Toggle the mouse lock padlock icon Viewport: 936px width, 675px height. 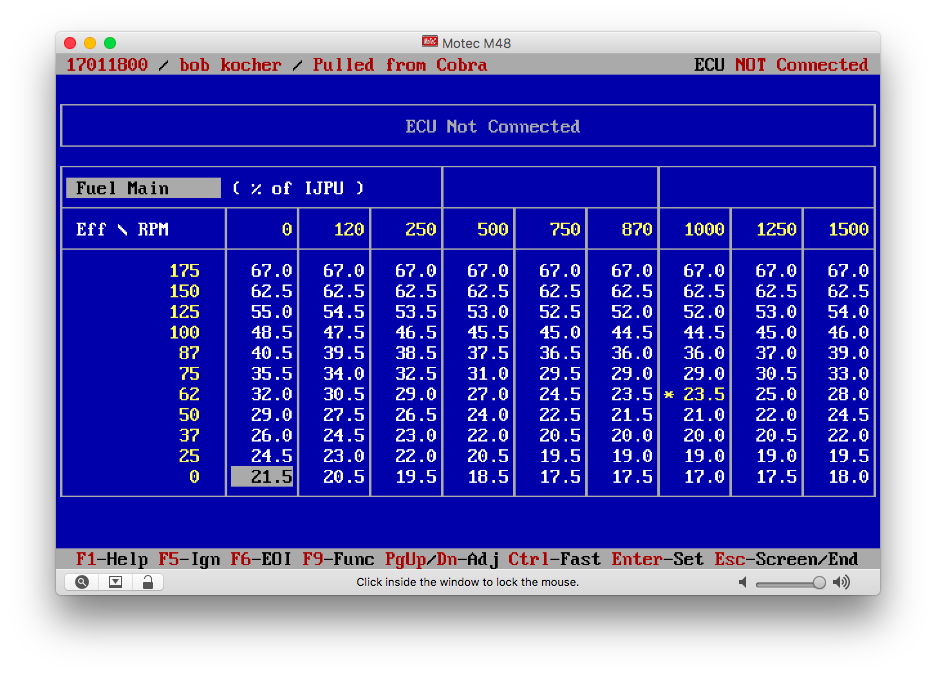click(x=148, y=582)
